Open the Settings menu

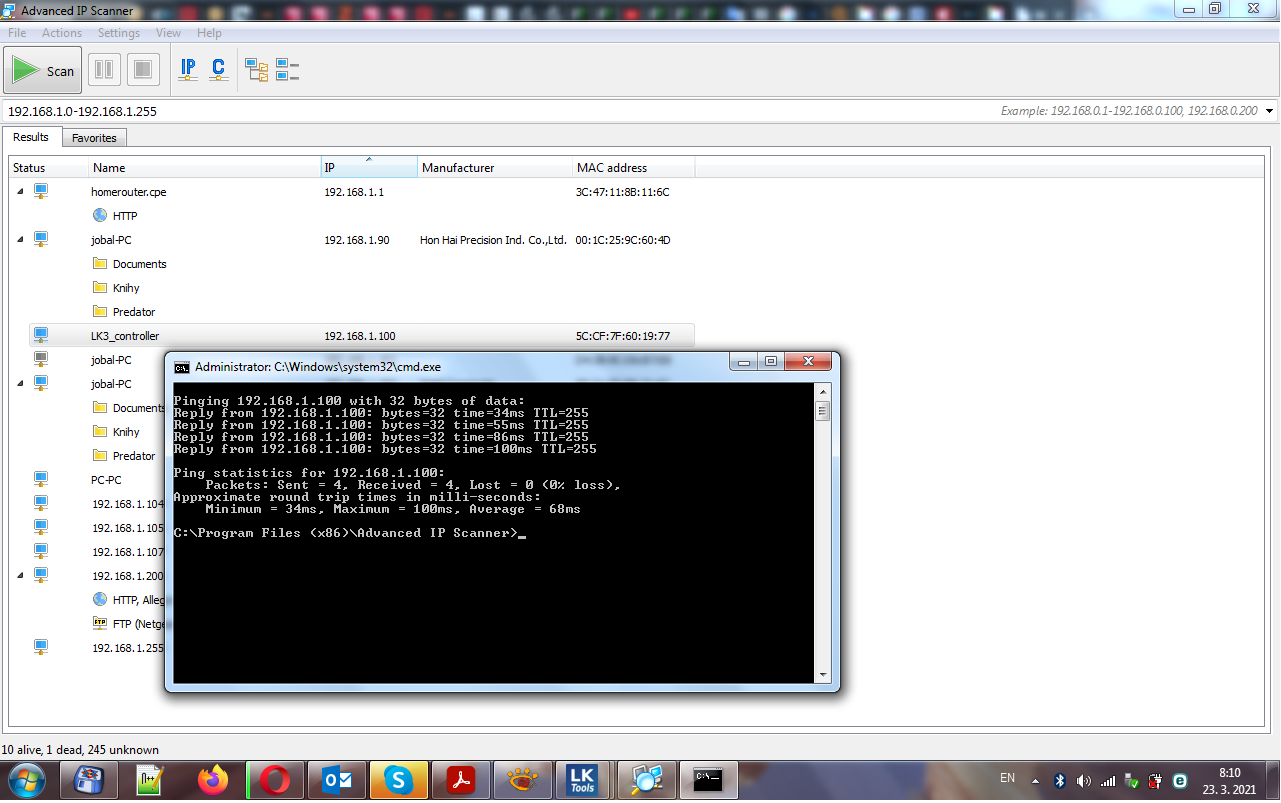click(x=119, y=33)
